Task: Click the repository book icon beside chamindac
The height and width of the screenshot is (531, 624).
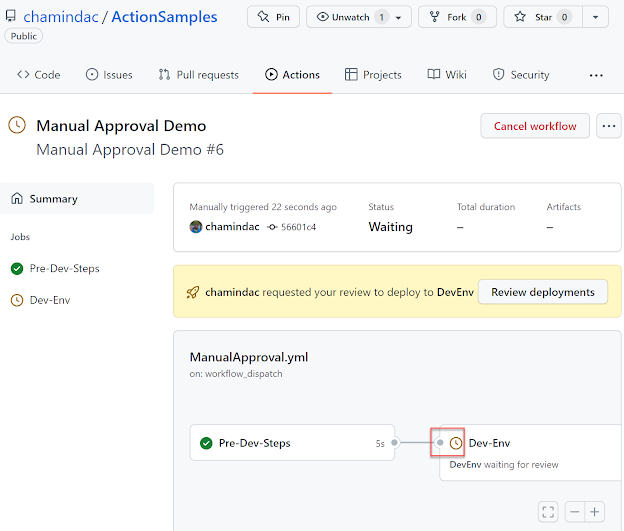Action: coord(11,16)
